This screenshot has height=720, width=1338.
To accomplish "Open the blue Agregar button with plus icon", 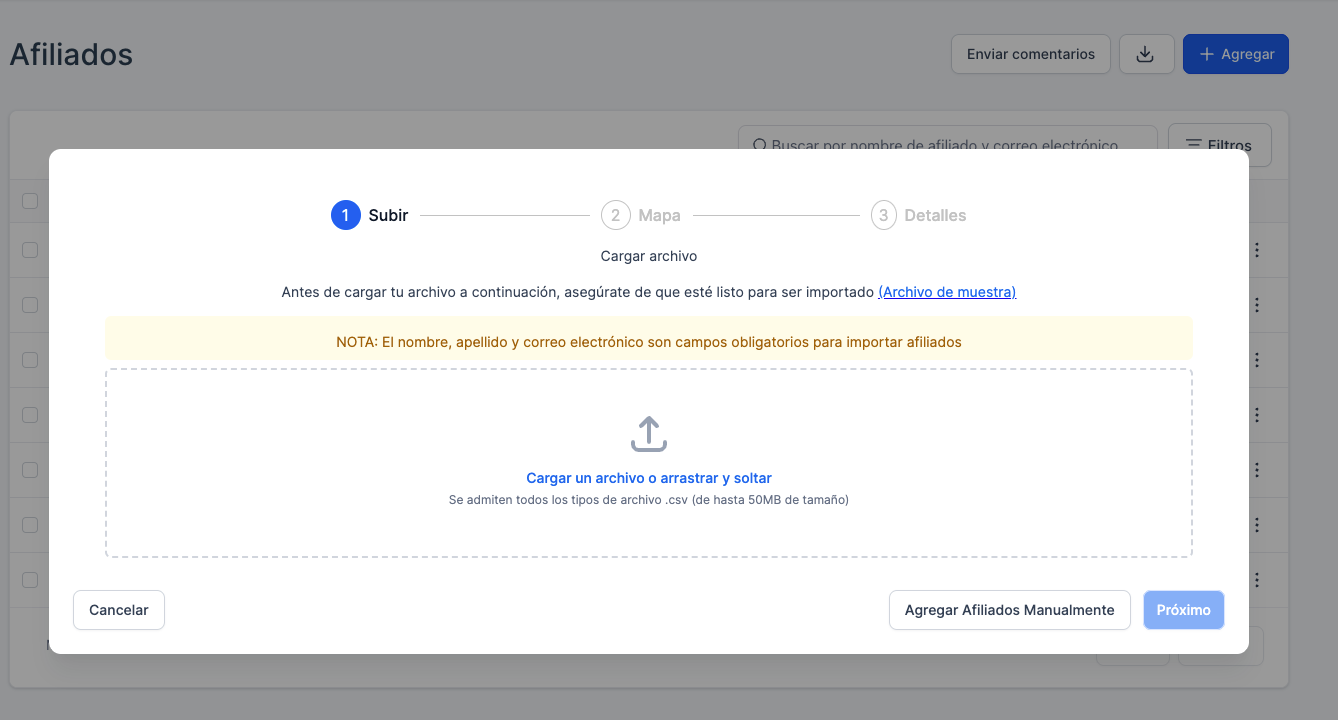I will pos(1235,54).
